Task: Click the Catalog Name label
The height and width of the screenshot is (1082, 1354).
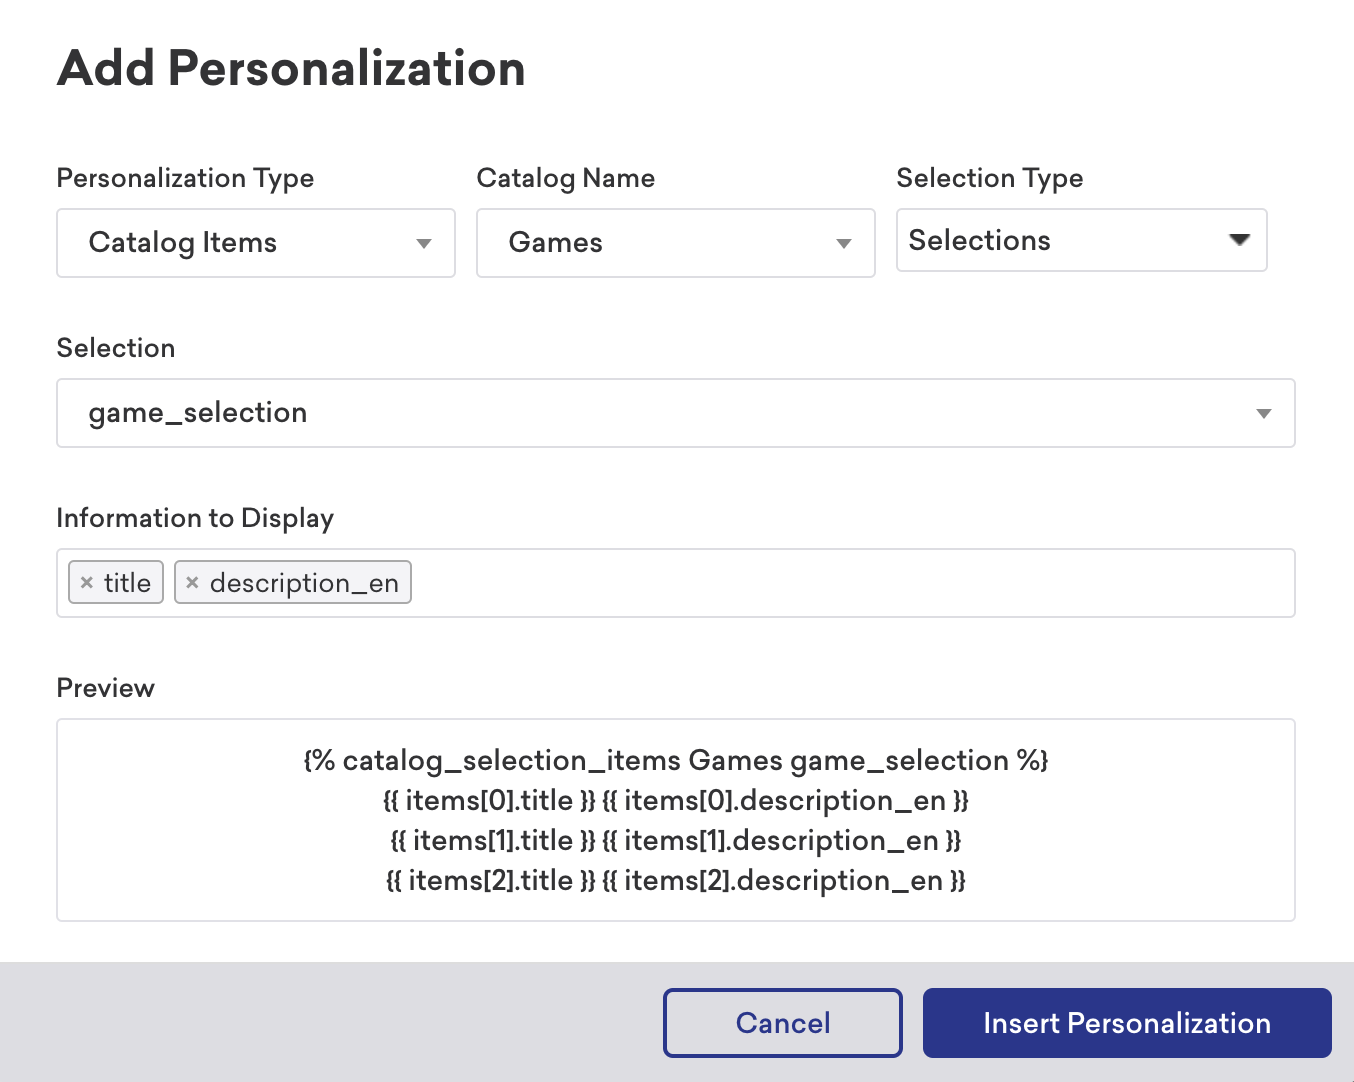Action: [566, 178]
